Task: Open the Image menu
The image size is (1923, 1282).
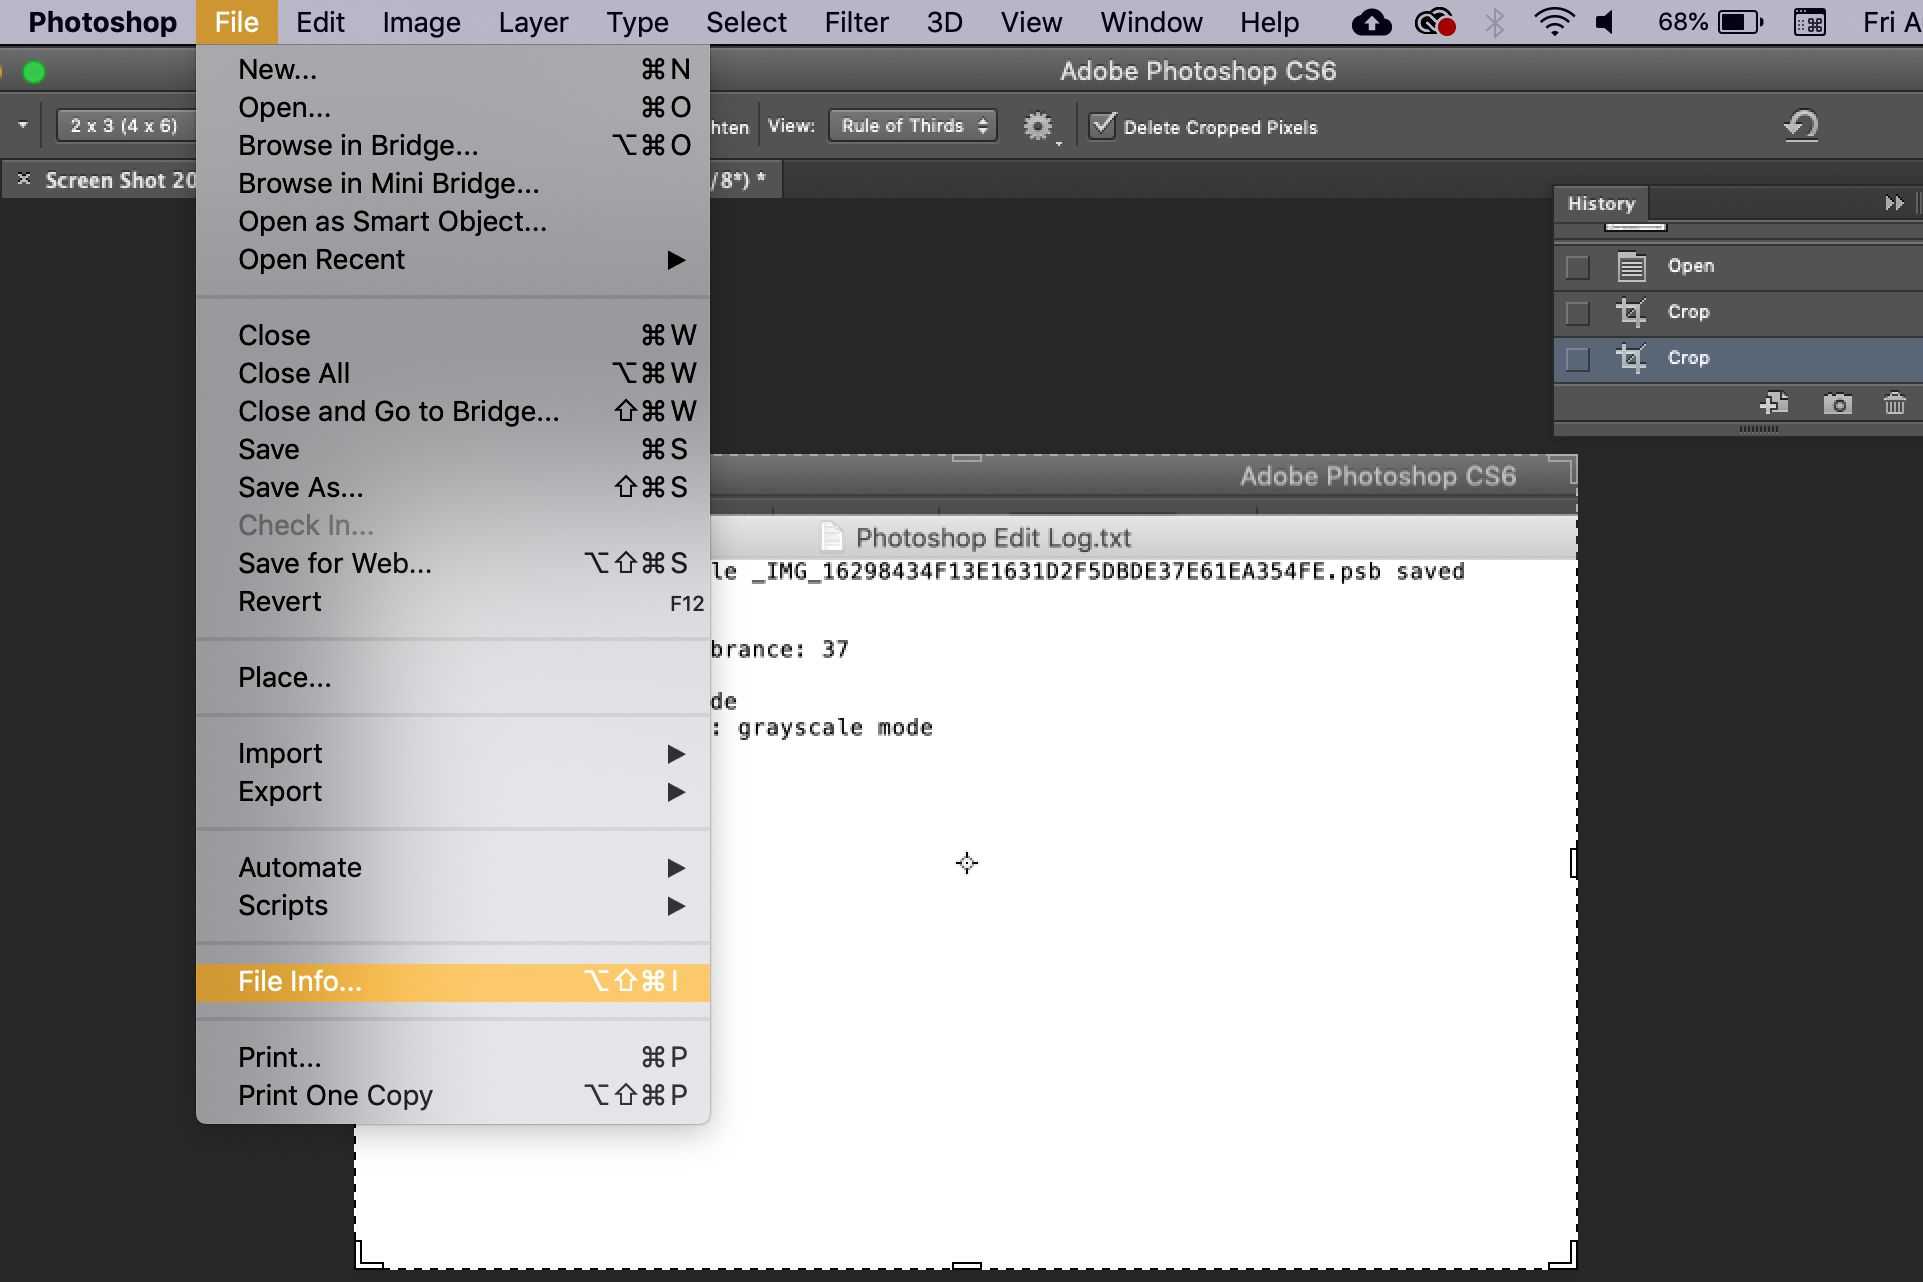Action: (421, 22)
